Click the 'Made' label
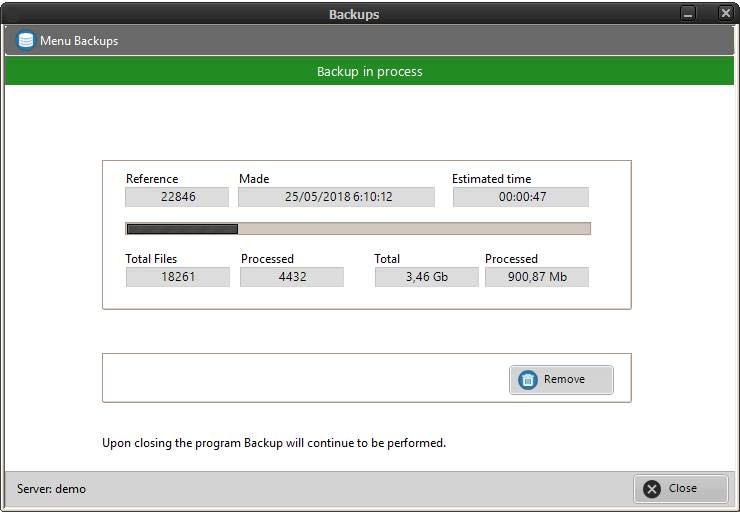Screen dimensions: 740x512 pos(254,179)
